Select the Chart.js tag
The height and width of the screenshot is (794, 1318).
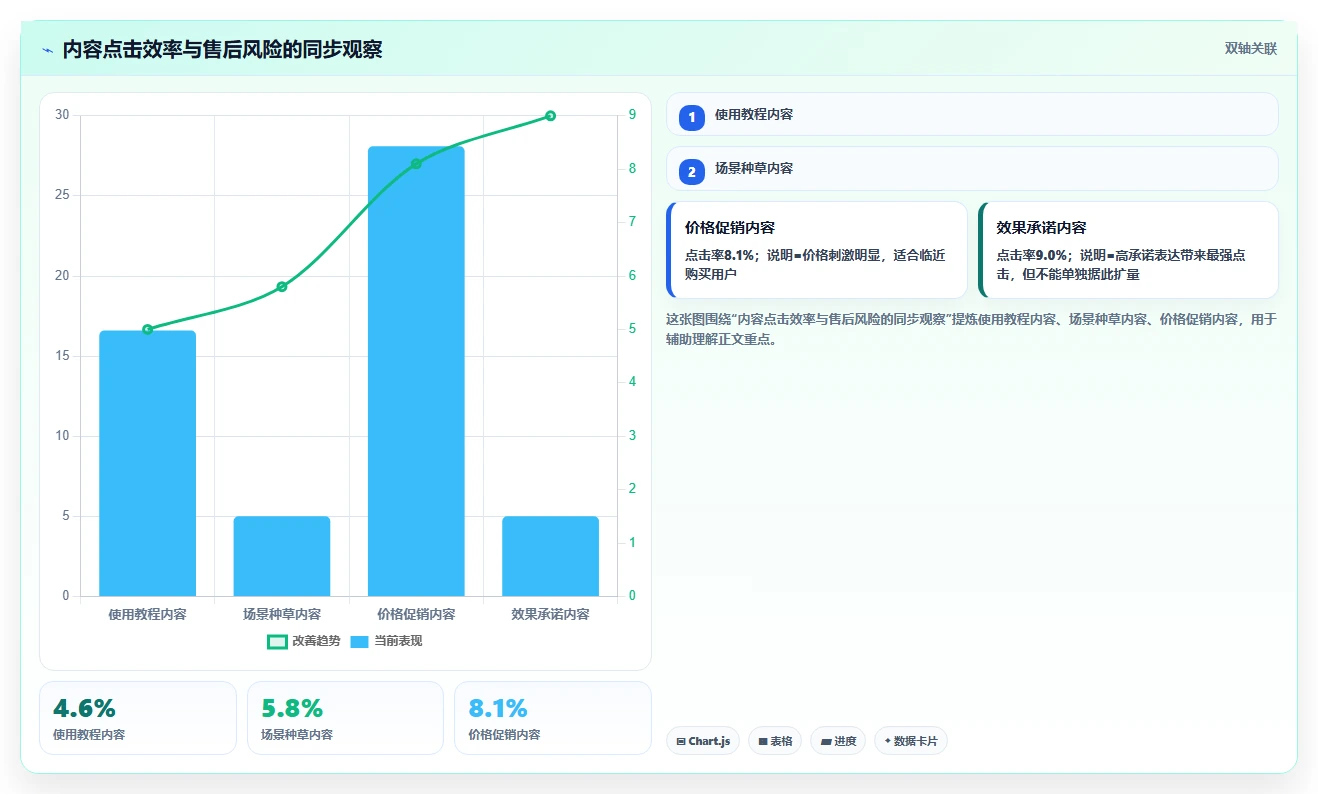click(x=703, y=741)
